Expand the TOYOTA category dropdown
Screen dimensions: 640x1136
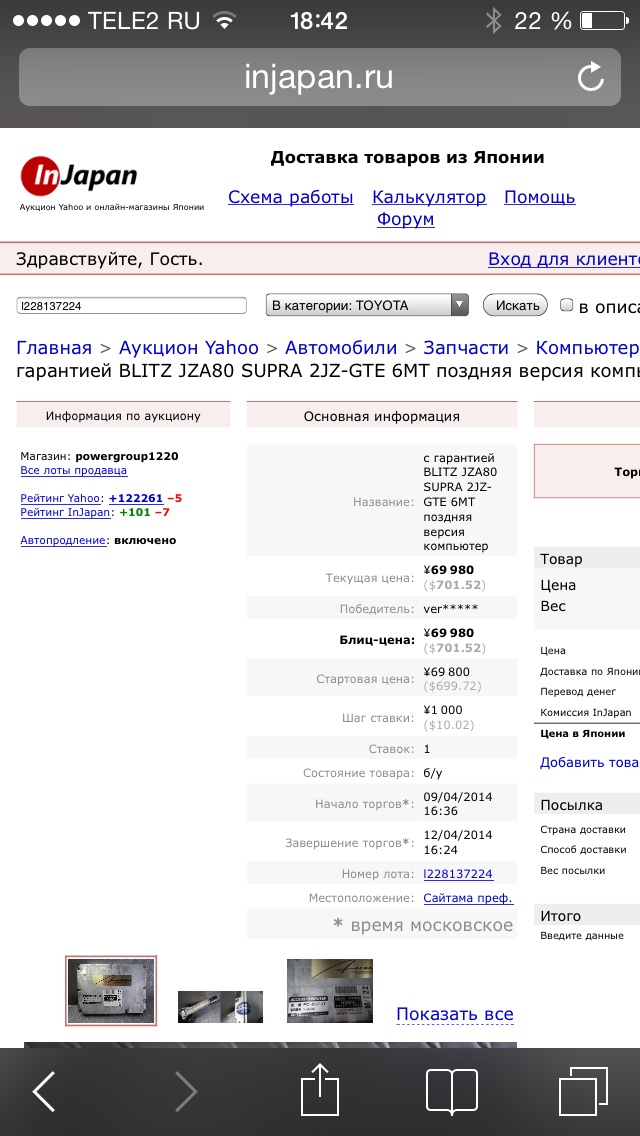pyautogui.click(x=366, y=306)
